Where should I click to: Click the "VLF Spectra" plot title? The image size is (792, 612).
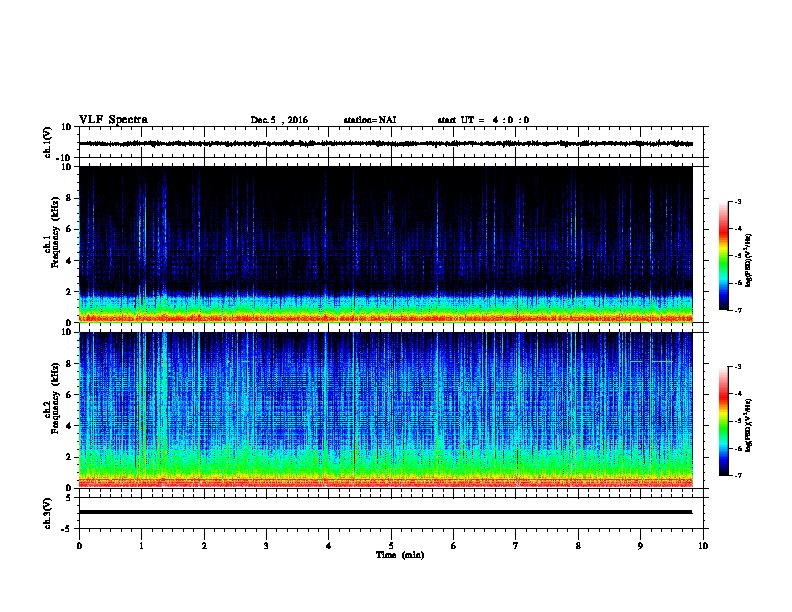point(113,120)
